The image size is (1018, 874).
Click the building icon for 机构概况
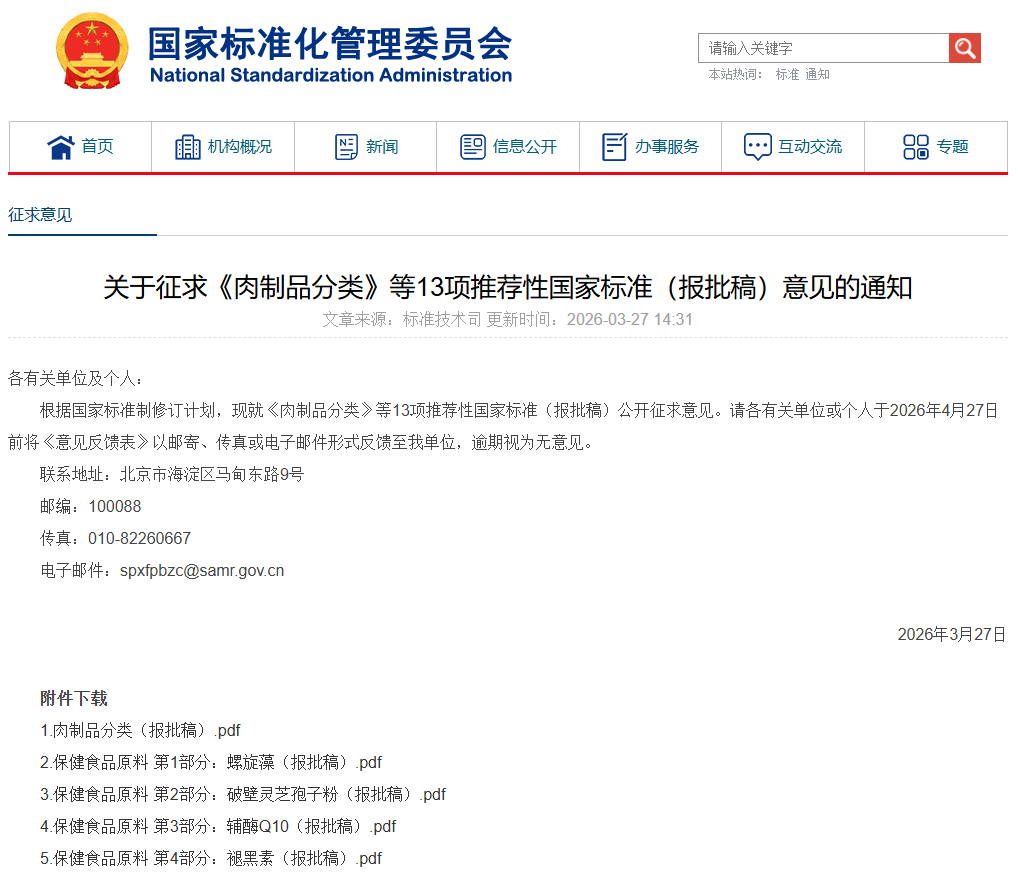188,147
